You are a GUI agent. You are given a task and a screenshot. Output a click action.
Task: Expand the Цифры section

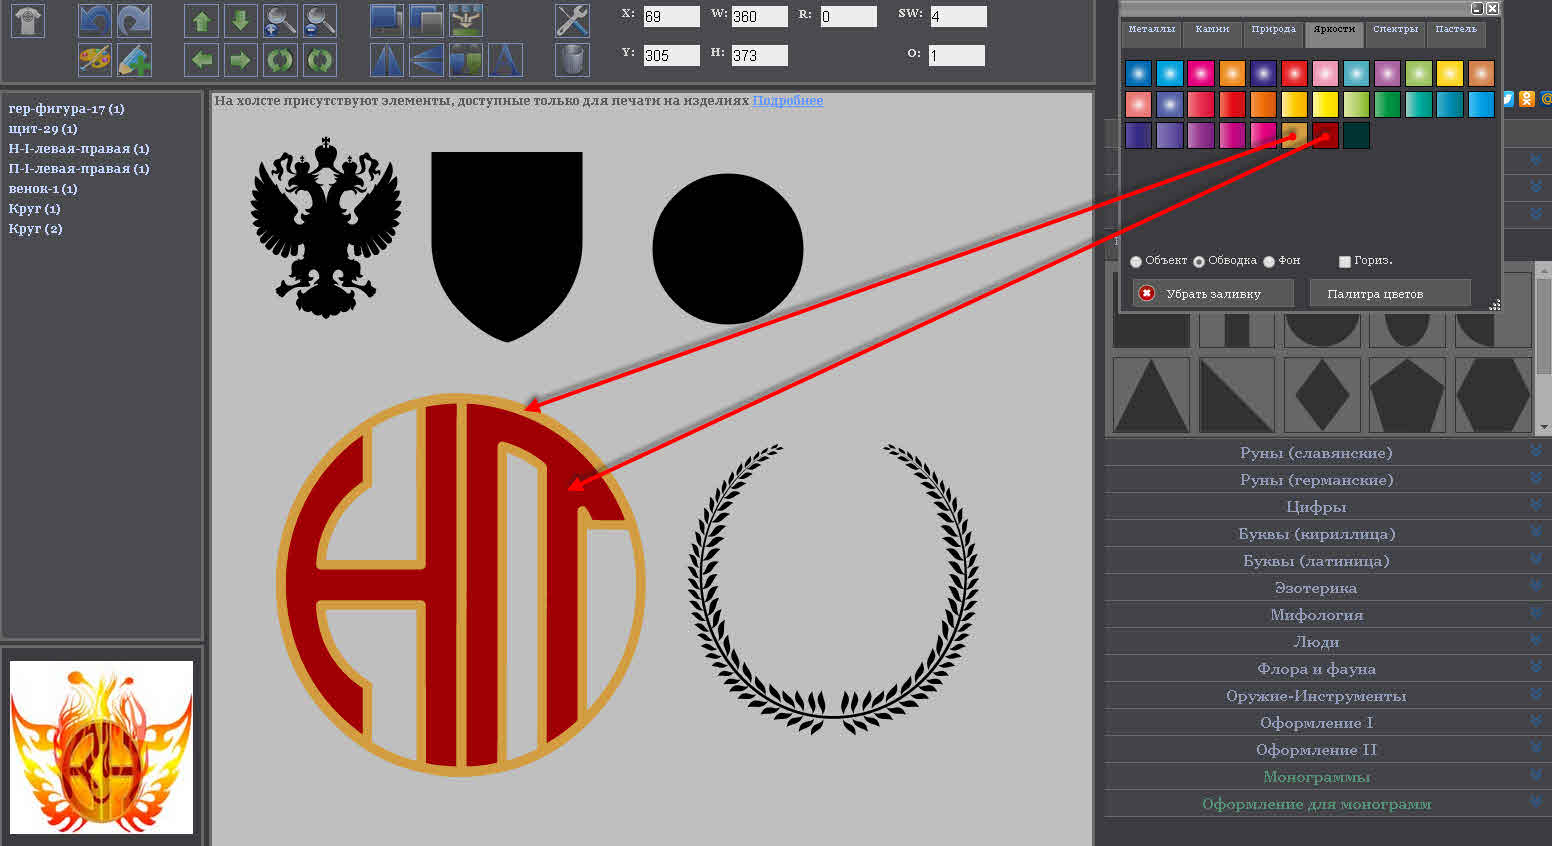(x=1328, y=507)
